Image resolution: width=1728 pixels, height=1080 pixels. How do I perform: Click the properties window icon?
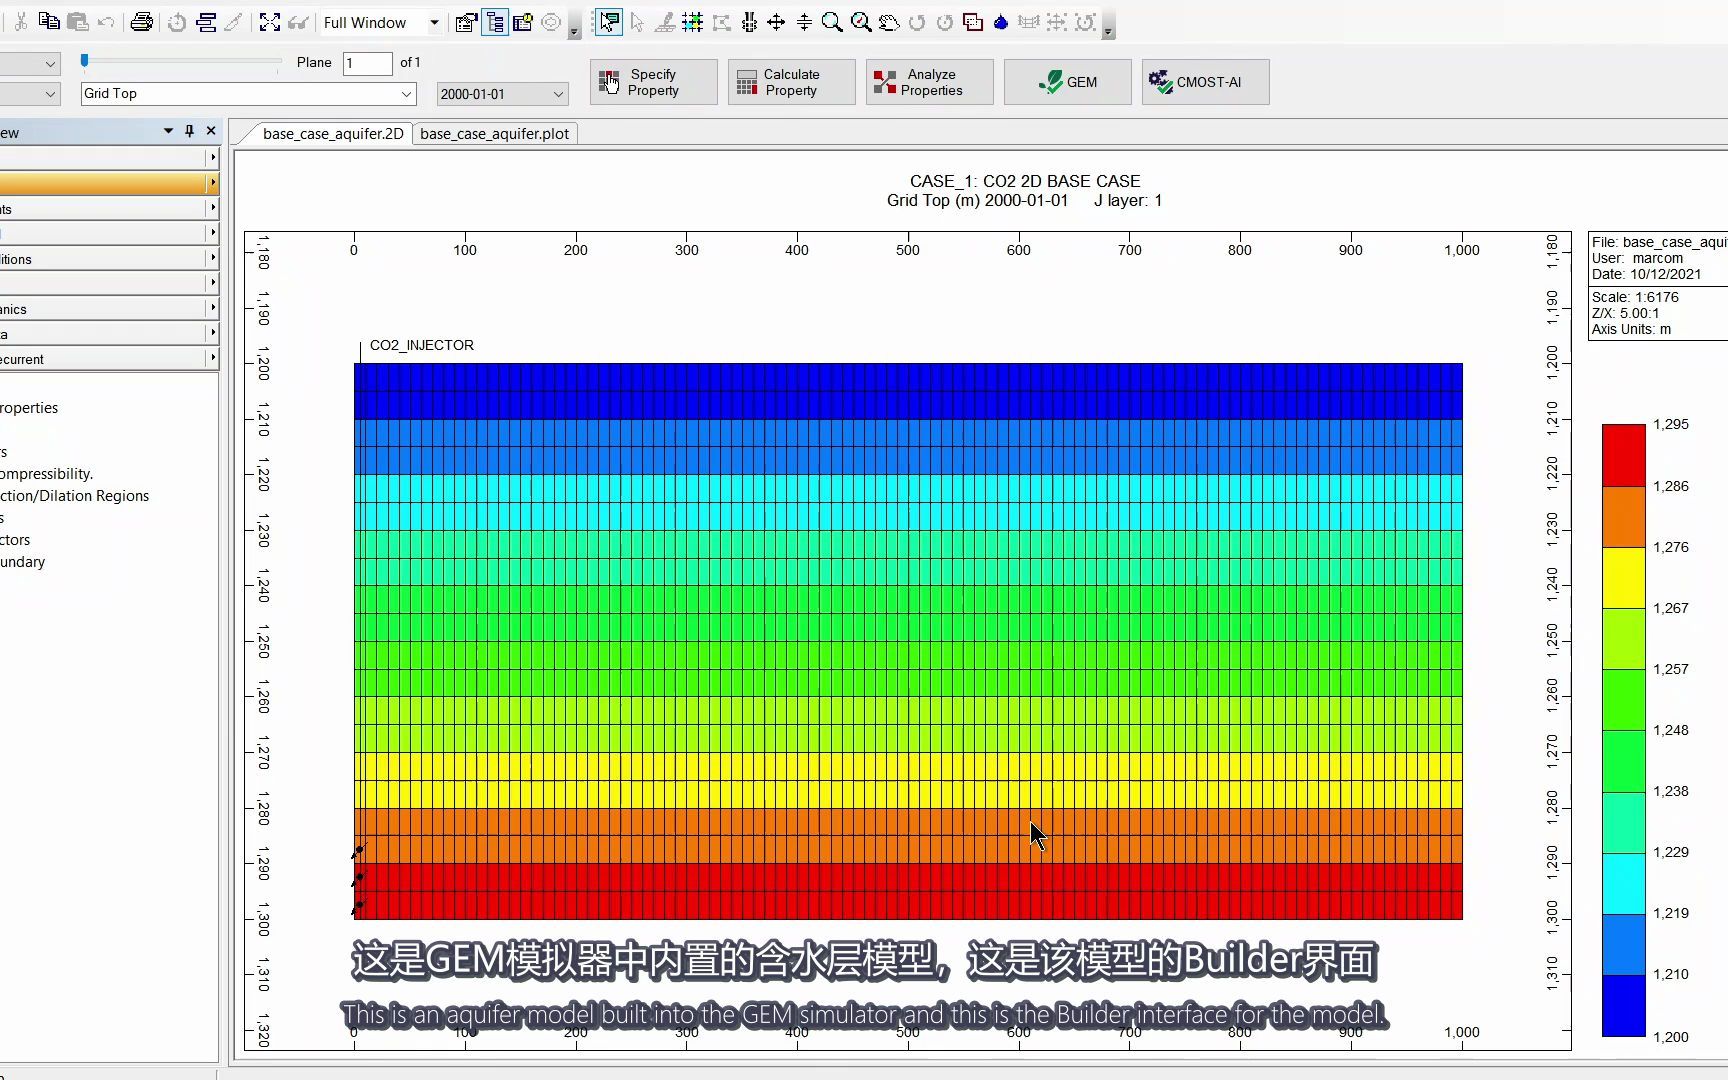(x=466, y=22)
